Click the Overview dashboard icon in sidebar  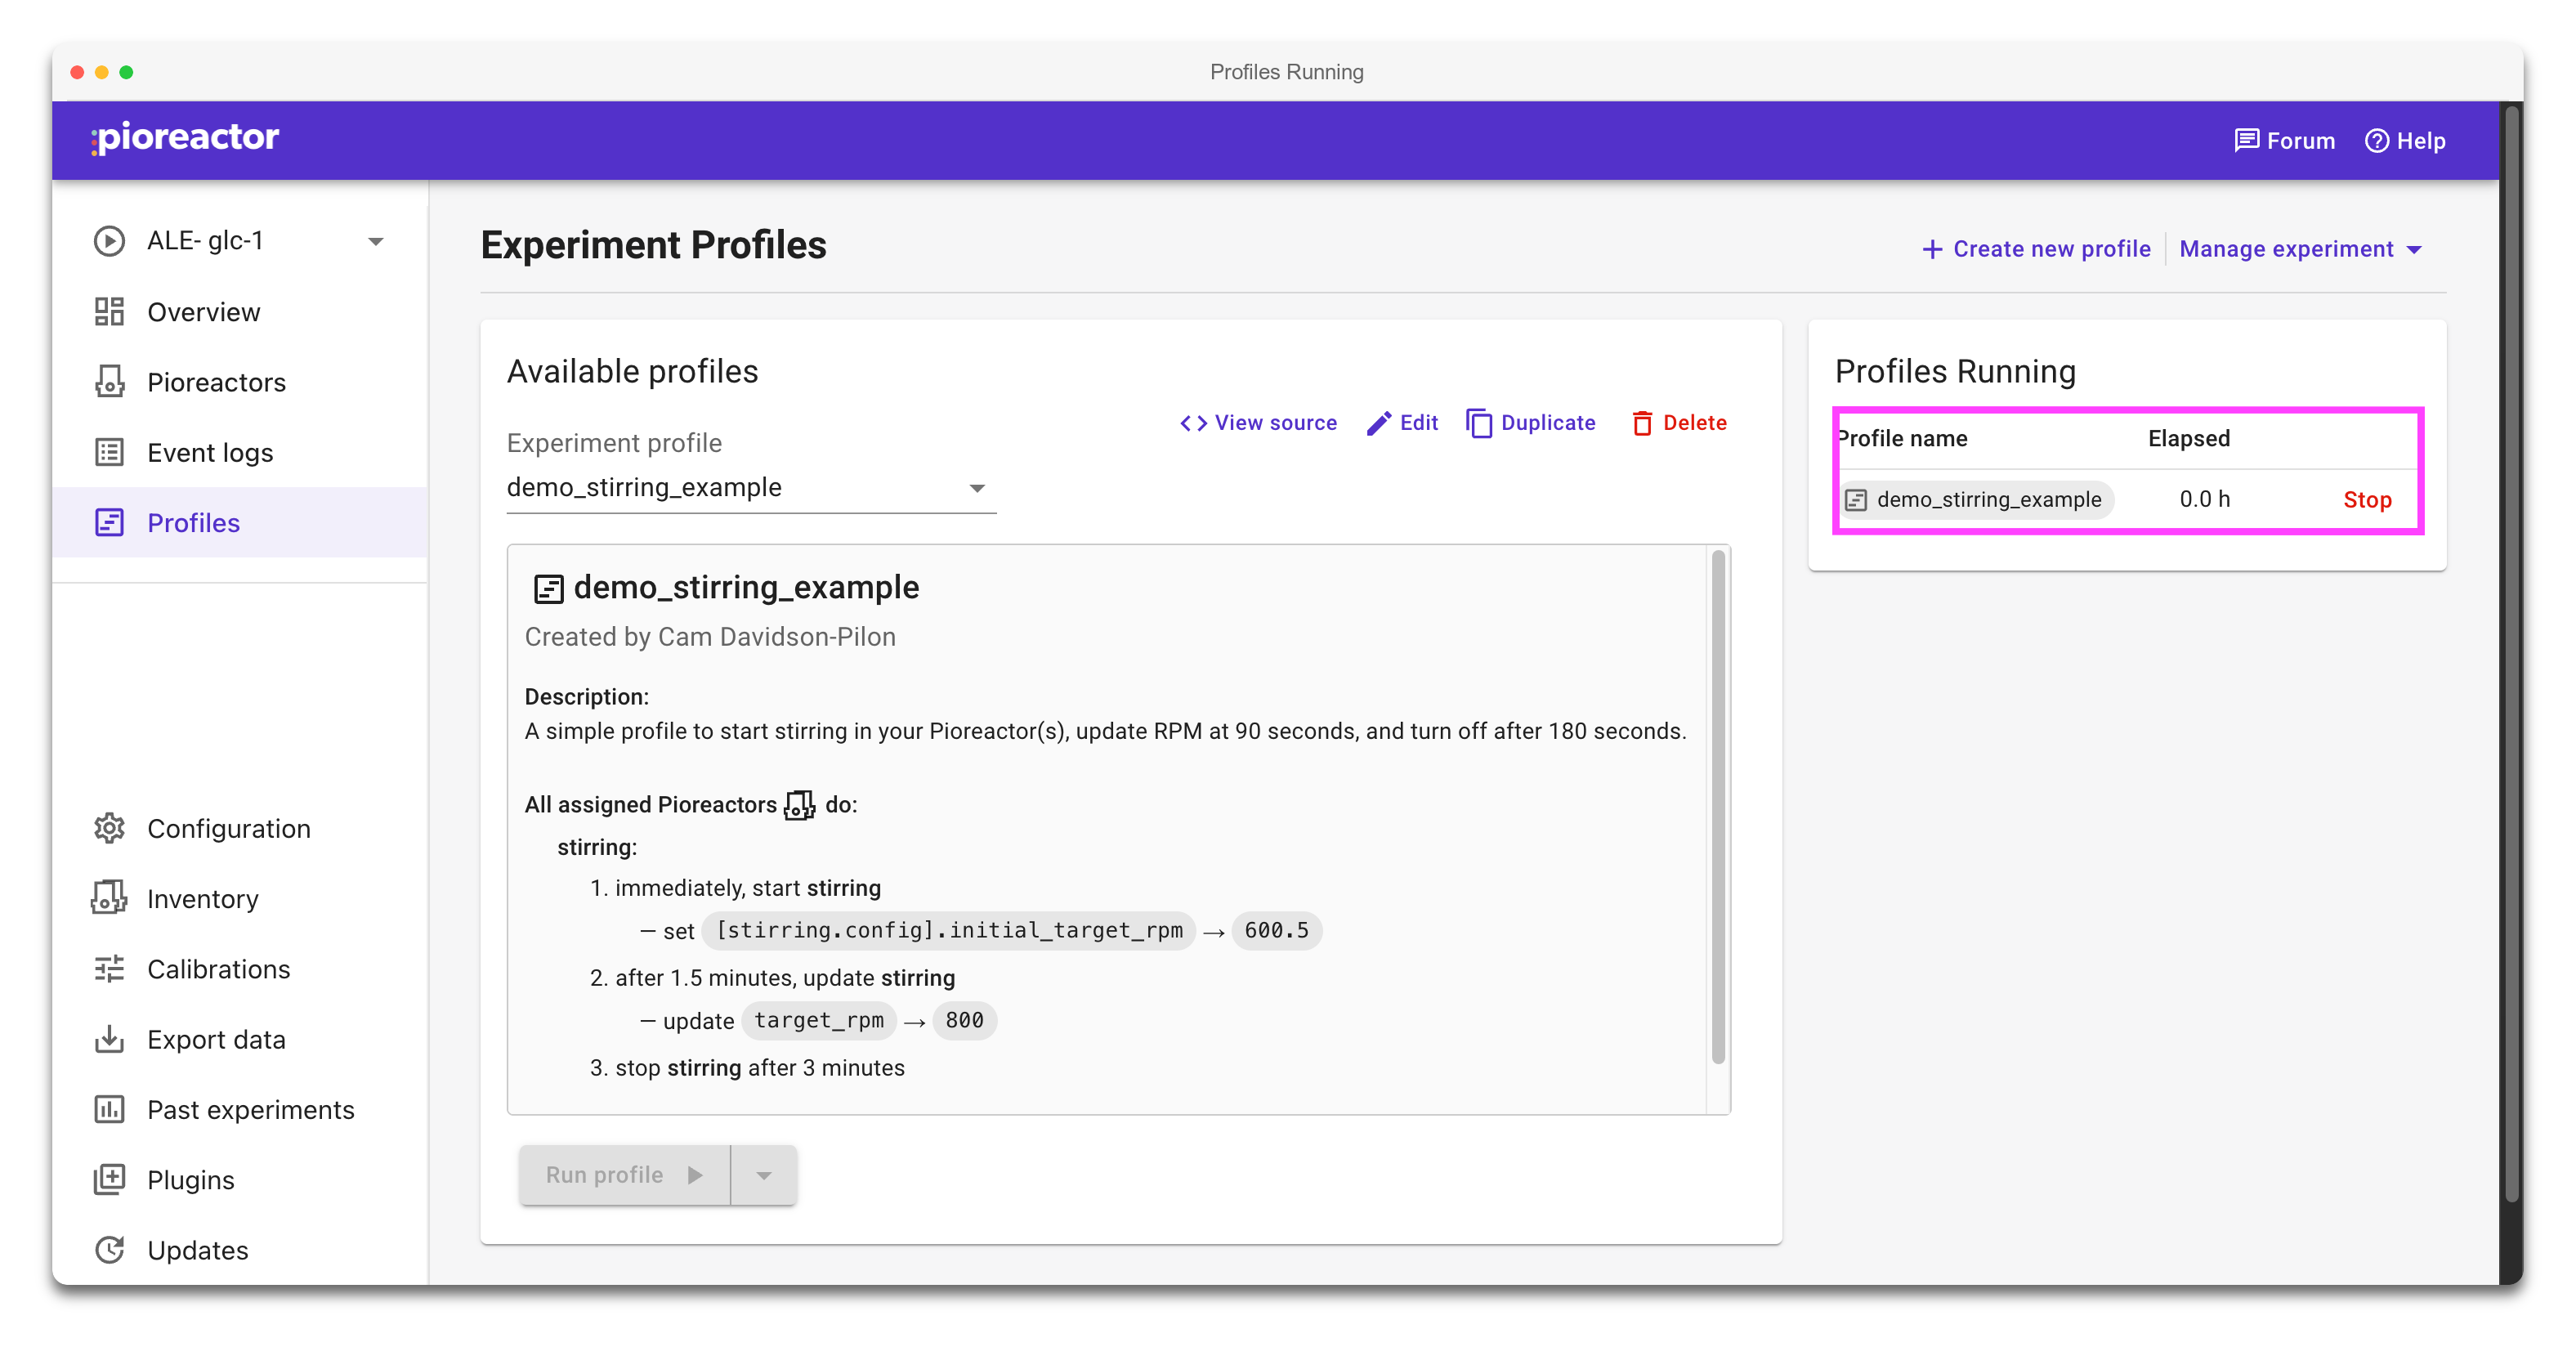(109, 312)
